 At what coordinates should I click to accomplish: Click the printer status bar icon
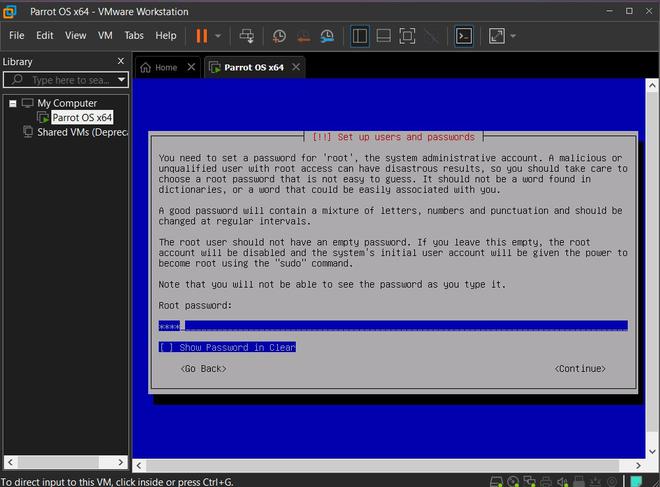pyautogui.click(x=546, y=482)
